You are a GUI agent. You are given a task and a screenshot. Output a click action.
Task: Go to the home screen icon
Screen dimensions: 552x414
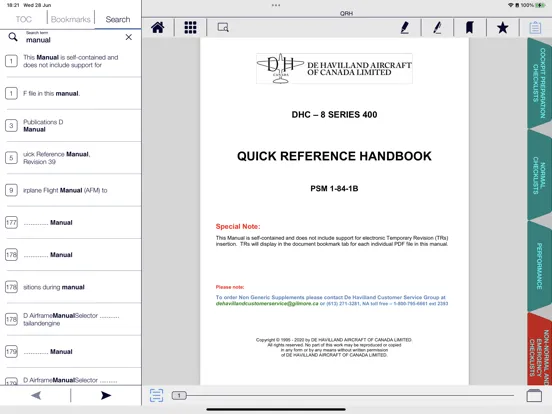[x=157, y=27]
